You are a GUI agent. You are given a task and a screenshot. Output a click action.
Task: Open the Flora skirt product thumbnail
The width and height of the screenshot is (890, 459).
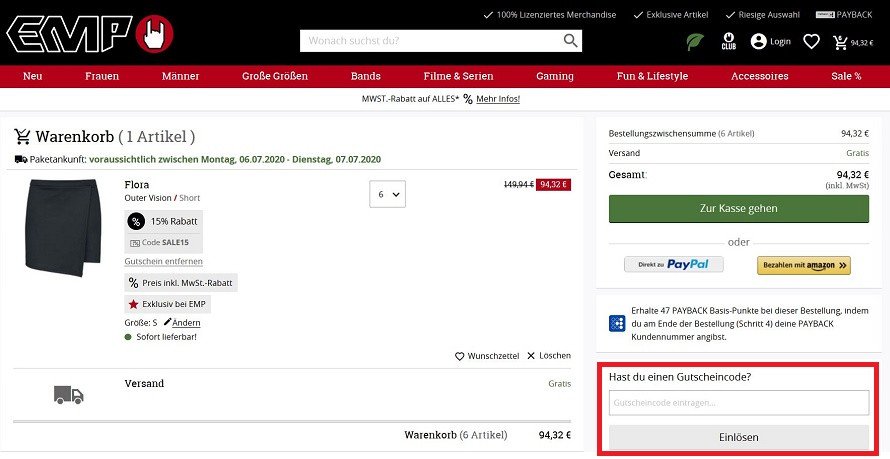[x=63, y=228]
